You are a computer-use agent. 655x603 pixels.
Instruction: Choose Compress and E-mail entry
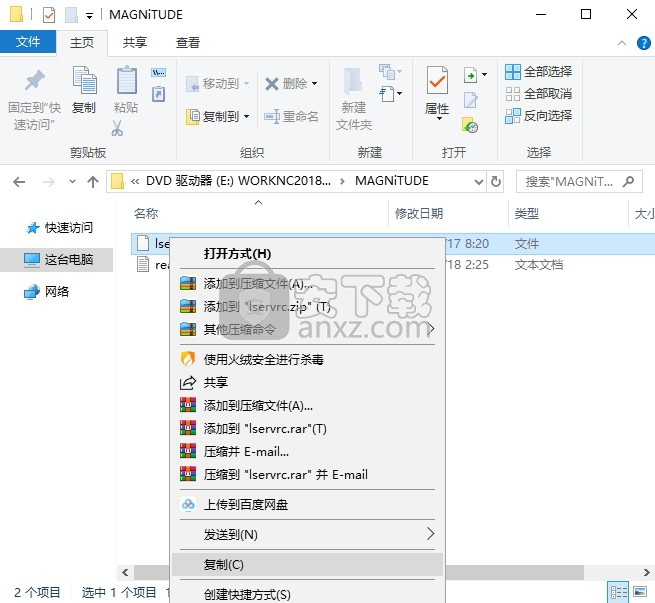[307, 451]
